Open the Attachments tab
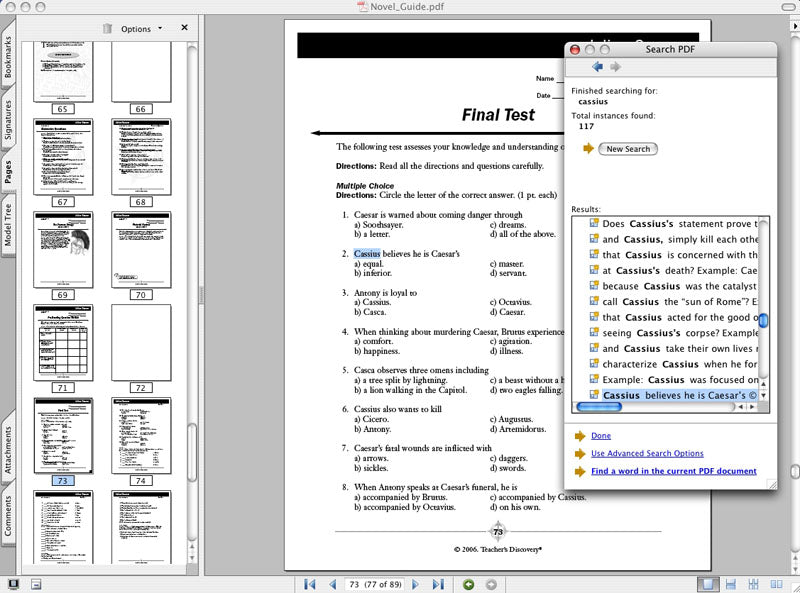Viewport: 800px width, 593px height. coord(9,450)
